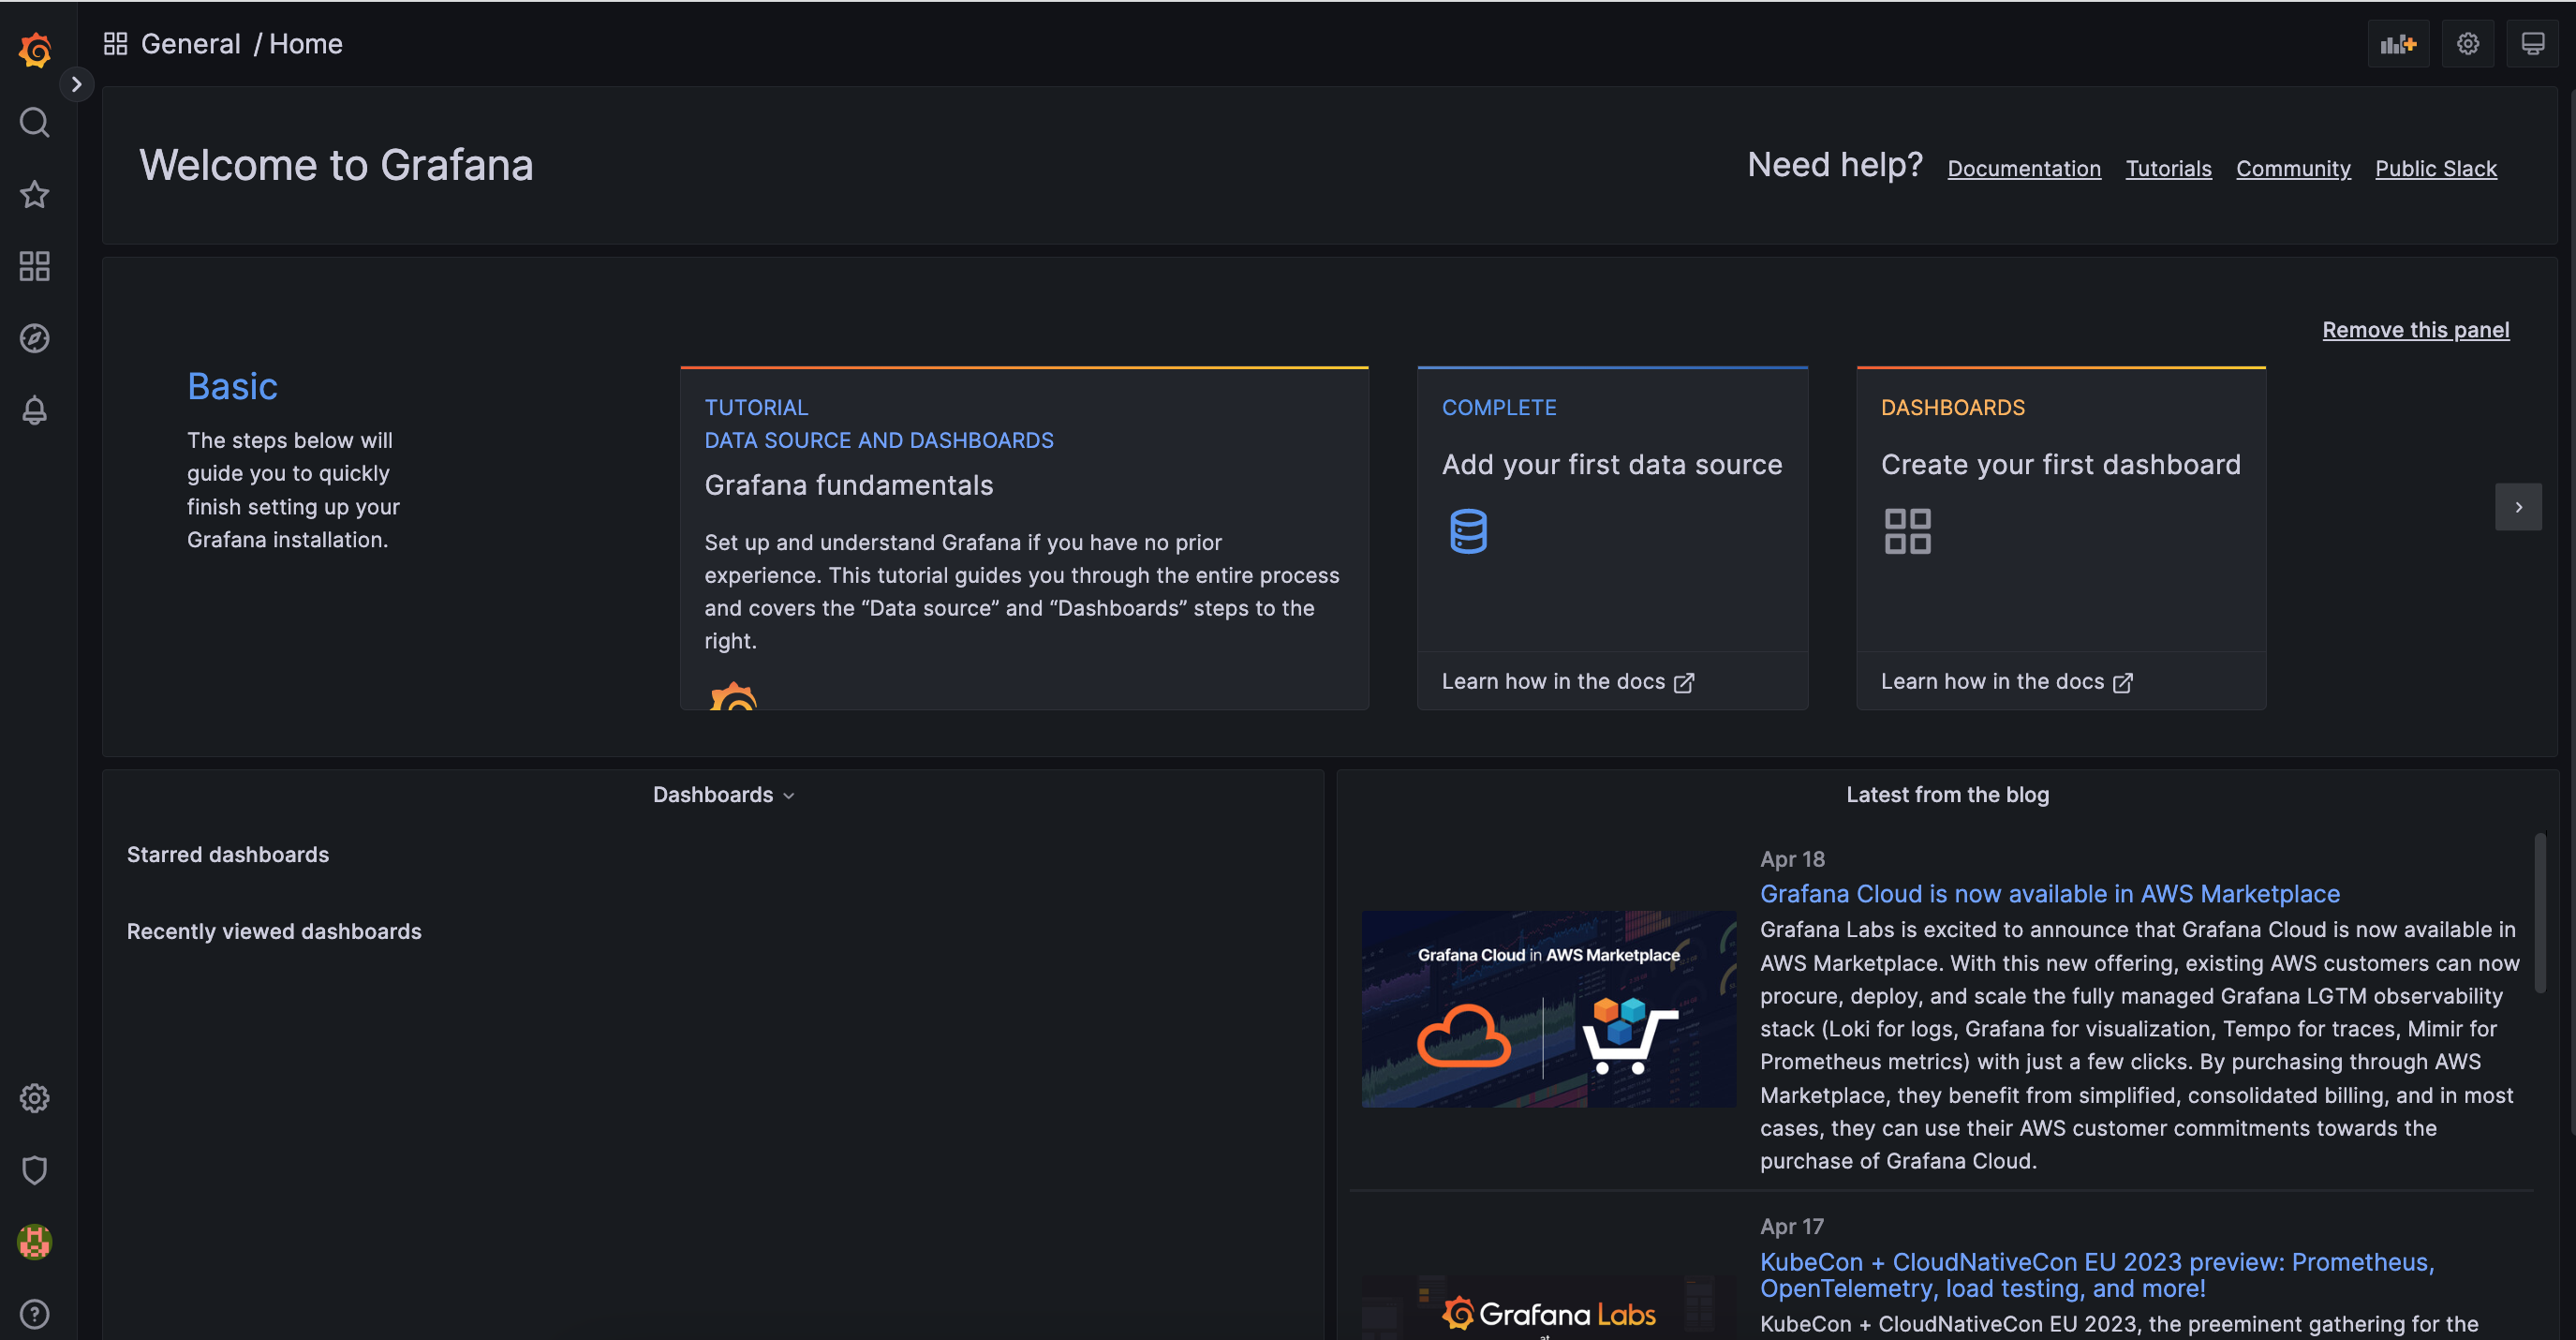2576x1340 pixels.
Task: Open the user profile avatar icon
Action: pos(34,1242)
